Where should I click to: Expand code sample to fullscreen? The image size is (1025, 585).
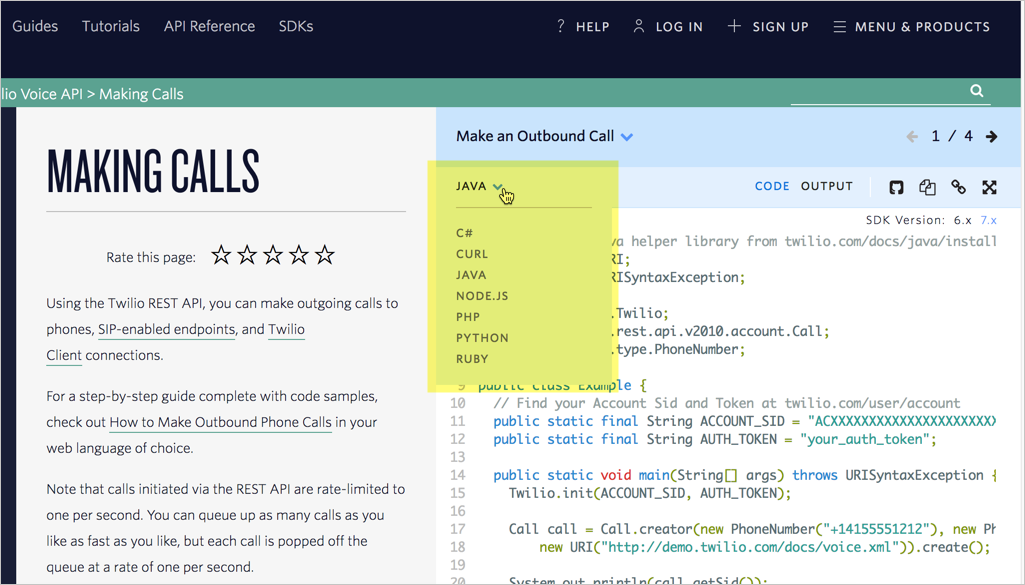click(989, 187)
